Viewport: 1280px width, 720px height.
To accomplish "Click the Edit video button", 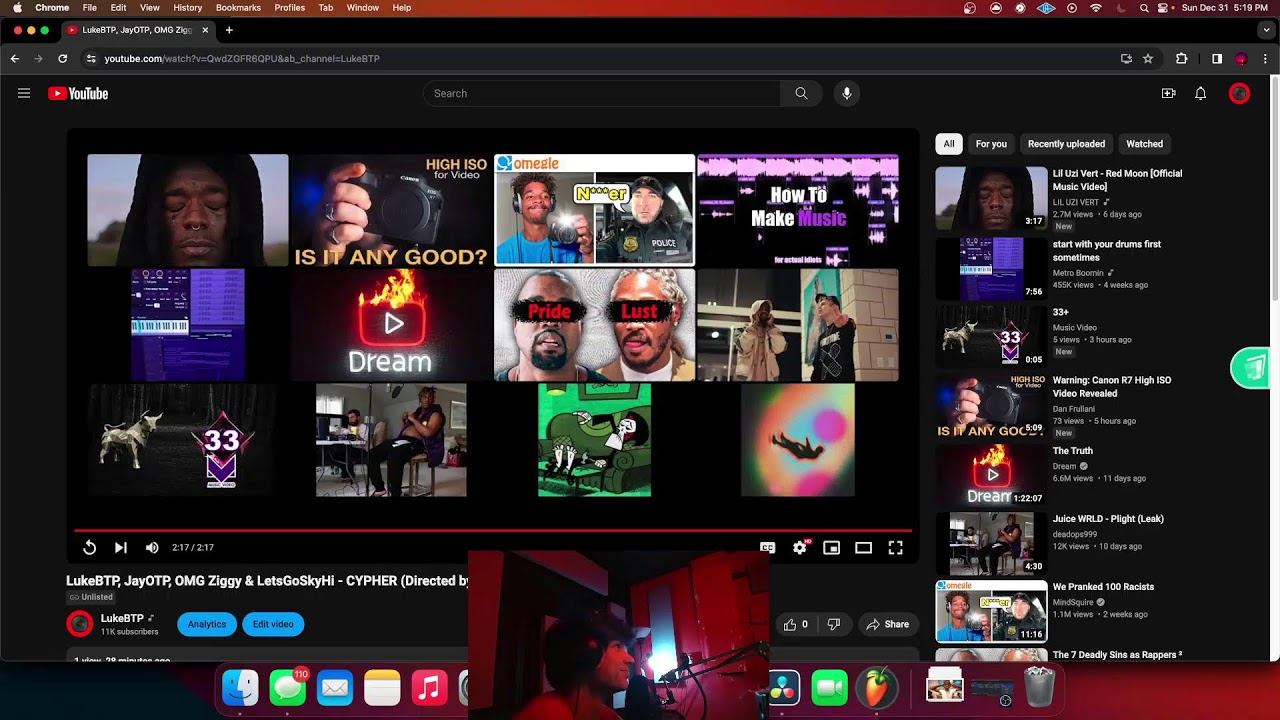I will click(273, 624).
